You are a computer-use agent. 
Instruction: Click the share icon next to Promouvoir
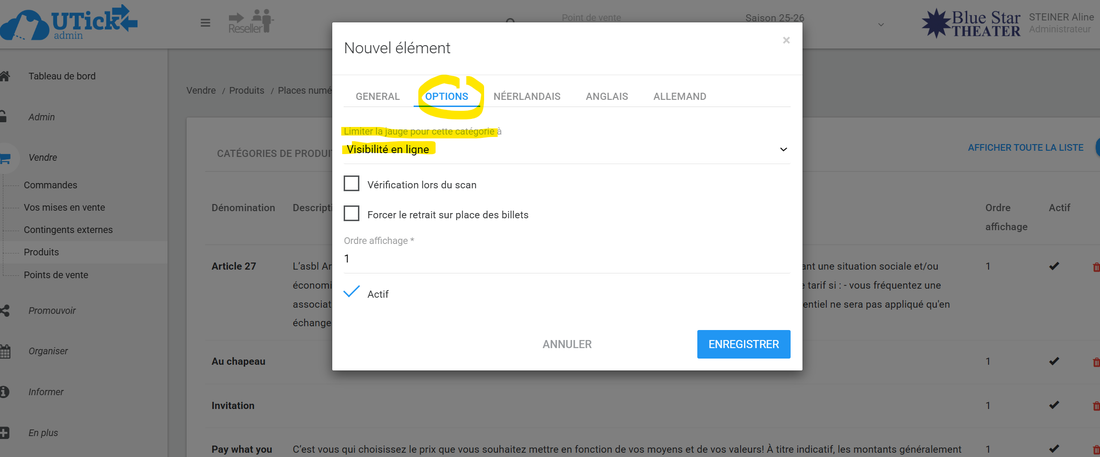click(6, 311)
